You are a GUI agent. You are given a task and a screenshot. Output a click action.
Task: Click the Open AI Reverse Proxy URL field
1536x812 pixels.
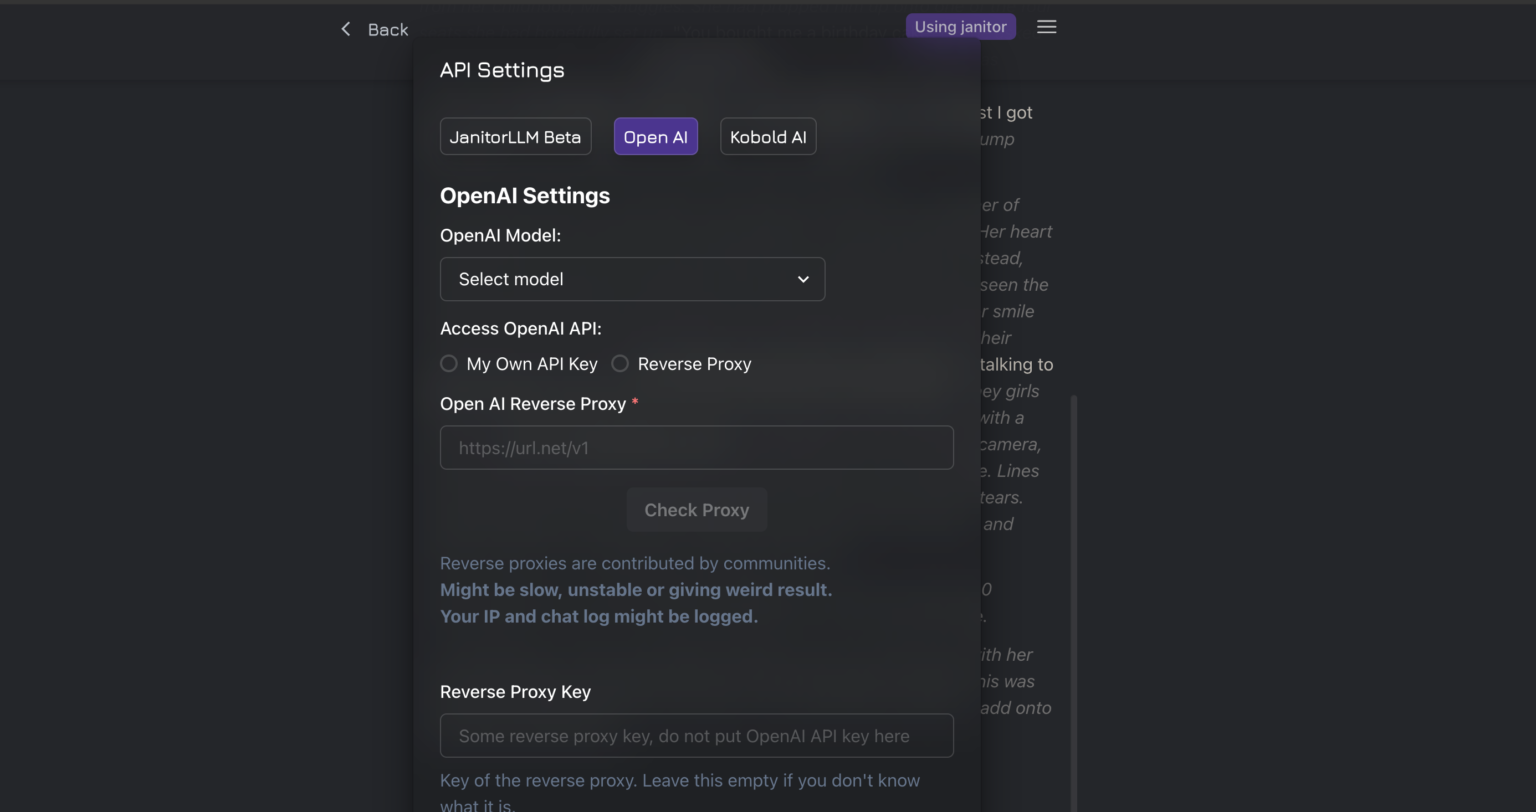pos(697,447)
